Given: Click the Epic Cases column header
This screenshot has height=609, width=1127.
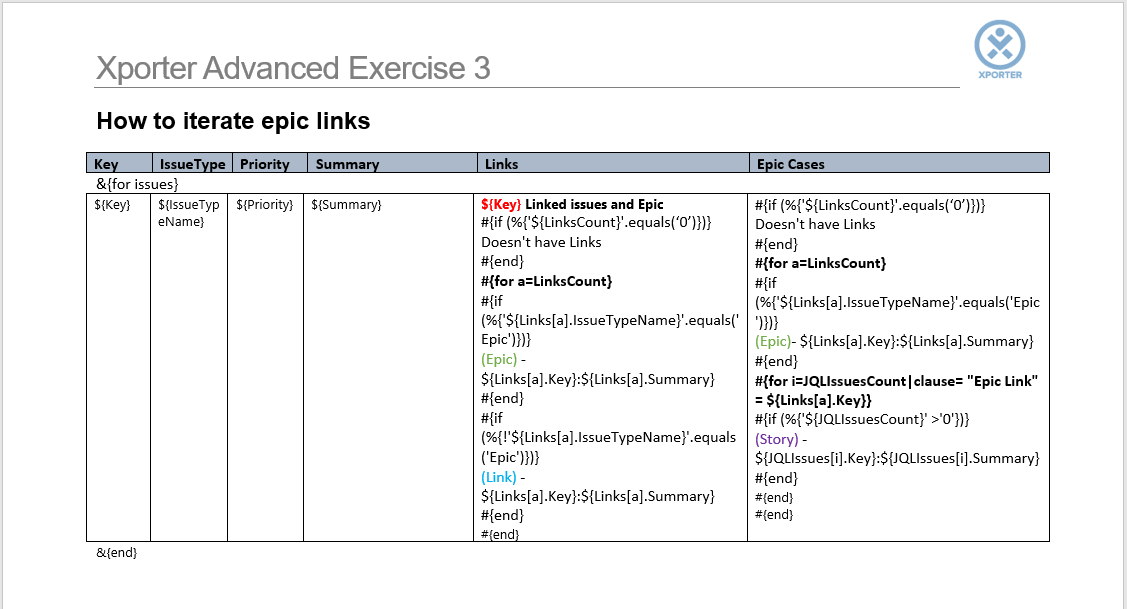Looking at the screenshot, I should tap(790, 164).
